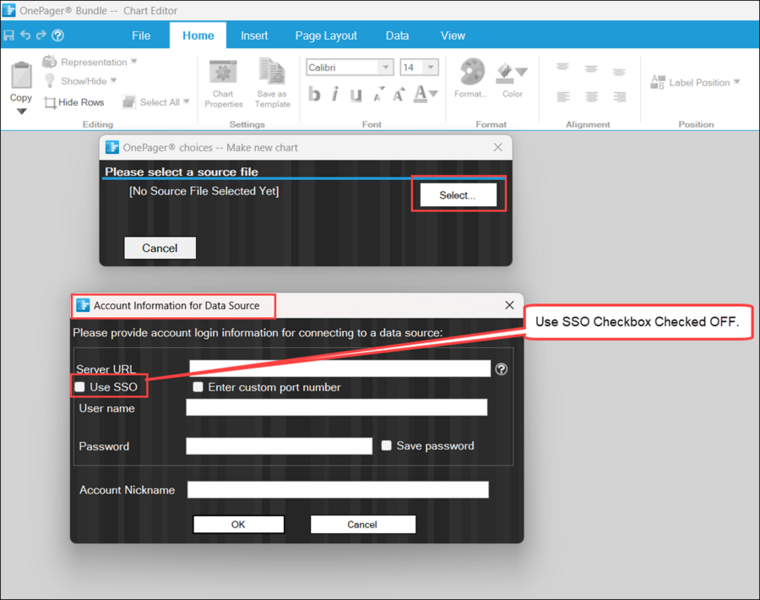Click the Server URL help icon
Screen dimensions: 760x600
[502, 369]
